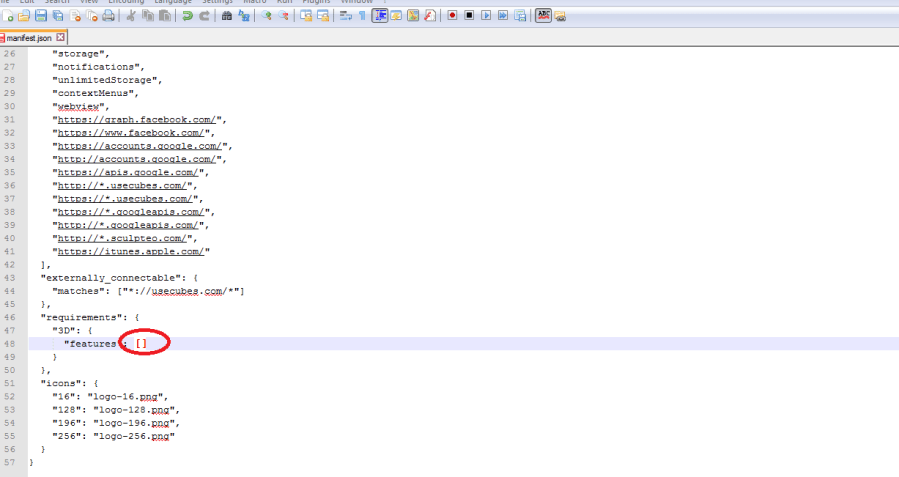This screenshot has width=899, height=477.
Task: Play back the recorded macro
Action: point(486,16)
